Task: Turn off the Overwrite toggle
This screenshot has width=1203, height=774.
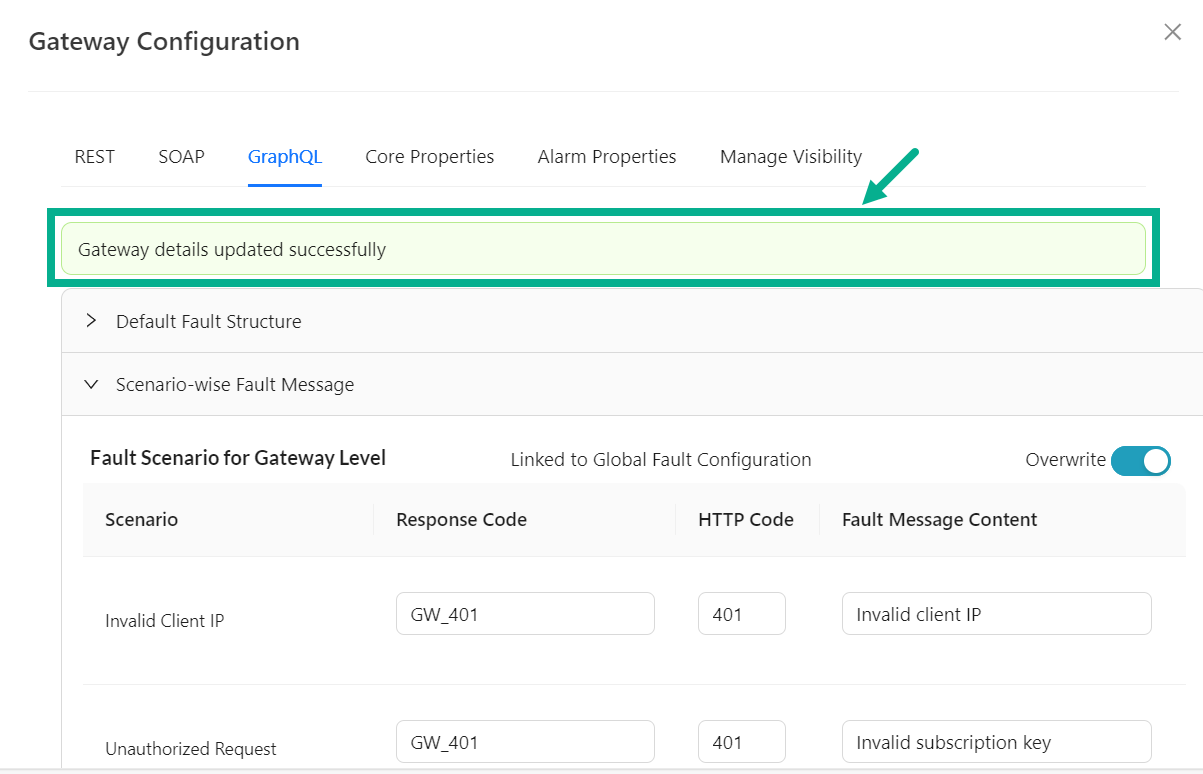Action: [x=1140, y=460]
